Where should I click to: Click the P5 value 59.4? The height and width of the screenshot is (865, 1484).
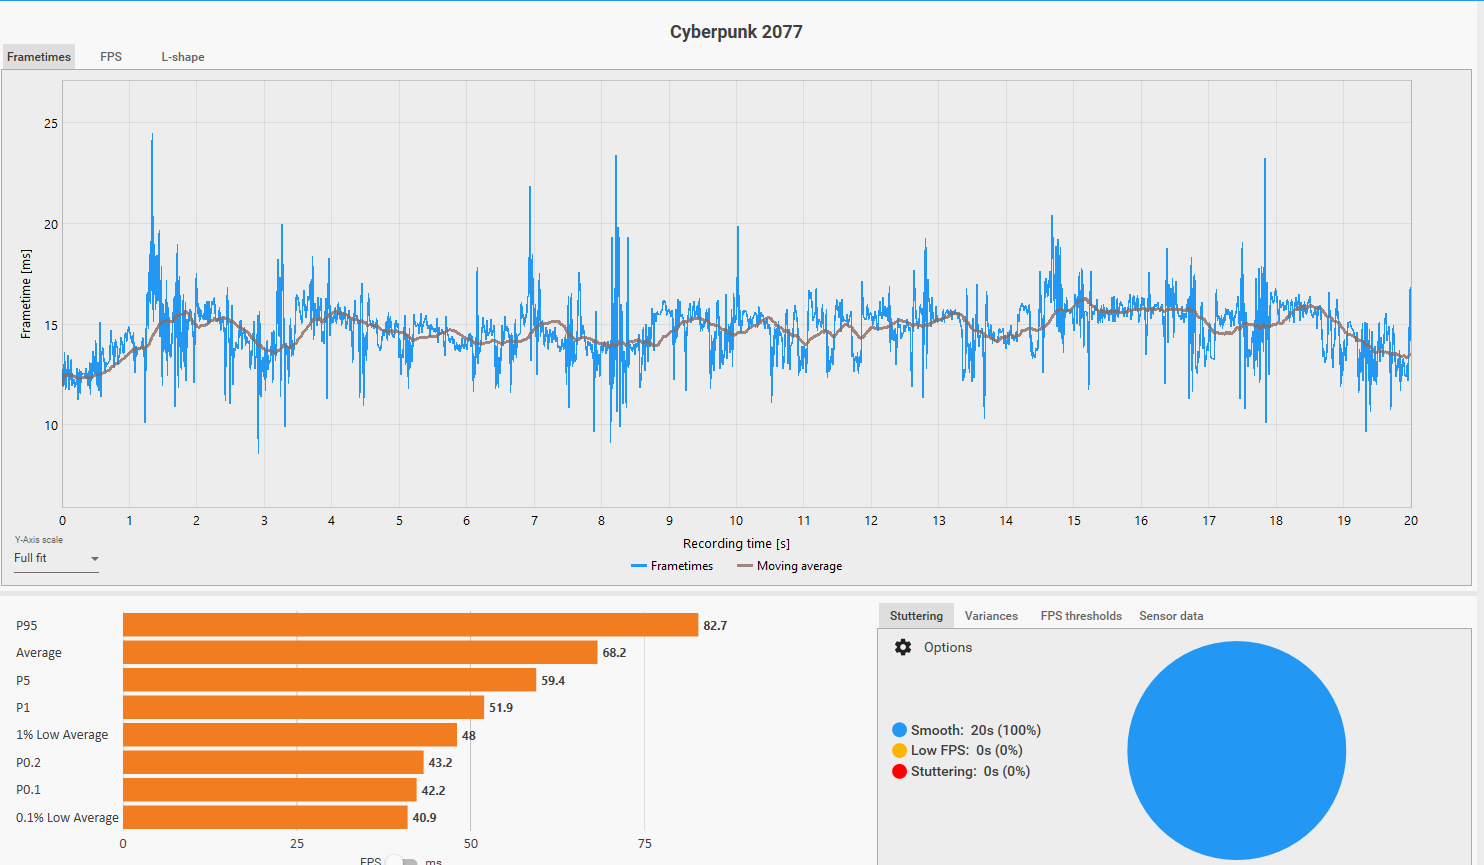(x=553, y=680)
